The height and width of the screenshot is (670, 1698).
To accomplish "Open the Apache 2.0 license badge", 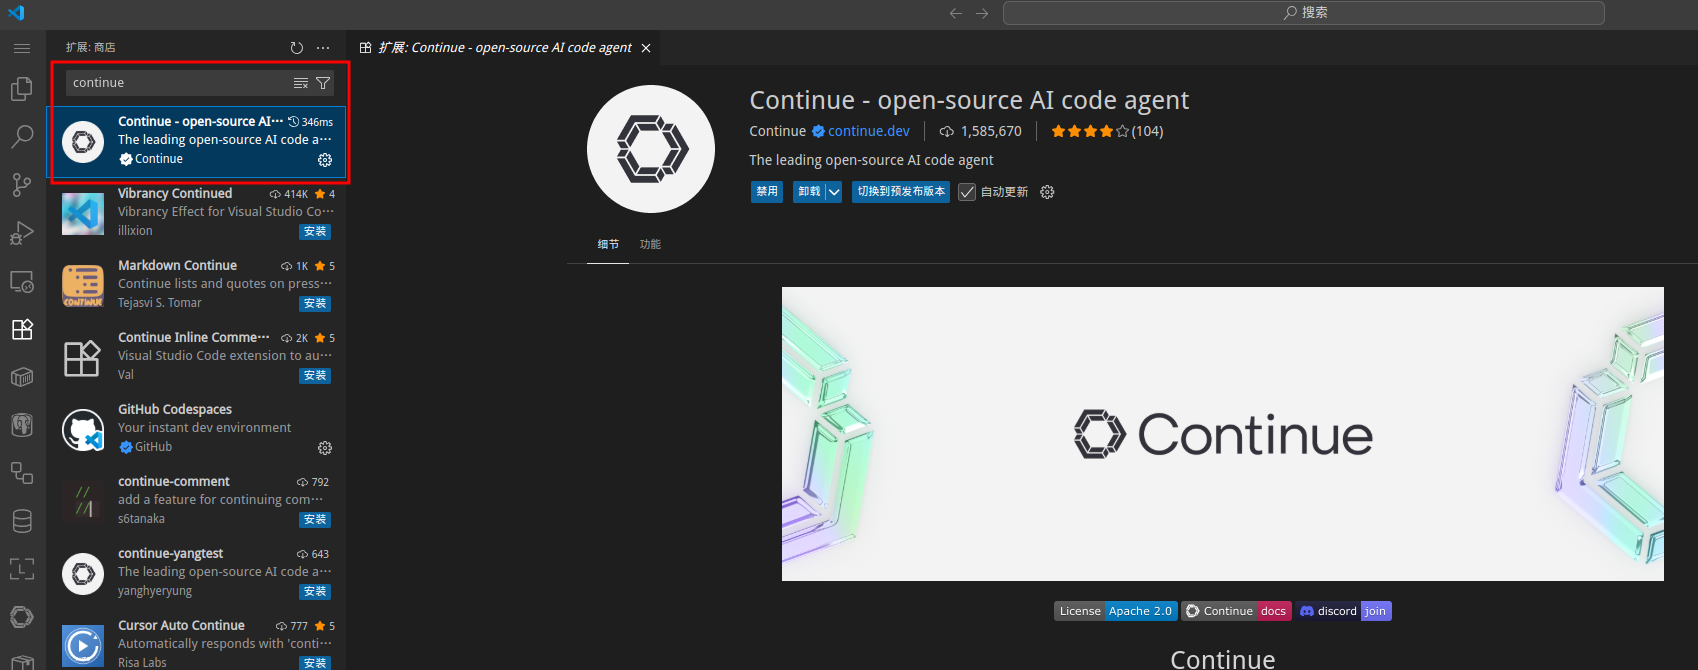I will [1116, 611].
